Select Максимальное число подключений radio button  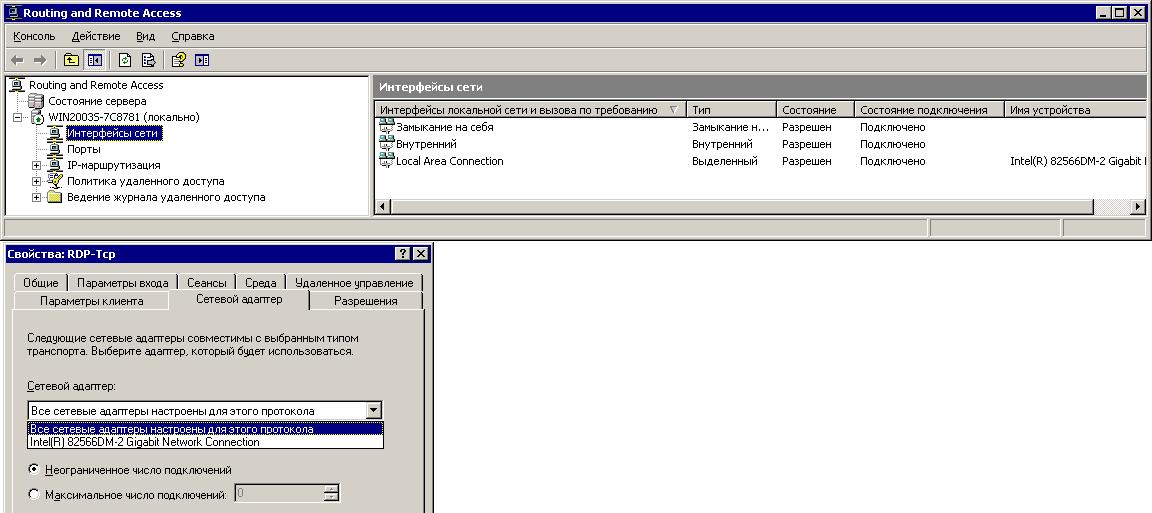click(34, 494)
